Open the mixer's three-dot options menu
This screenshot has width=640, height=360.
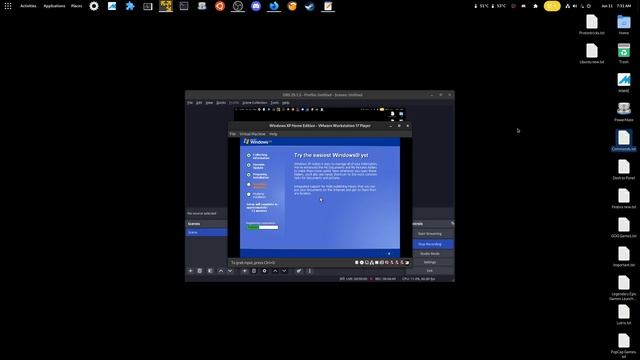pyautogui.click(x=309, y=271)
